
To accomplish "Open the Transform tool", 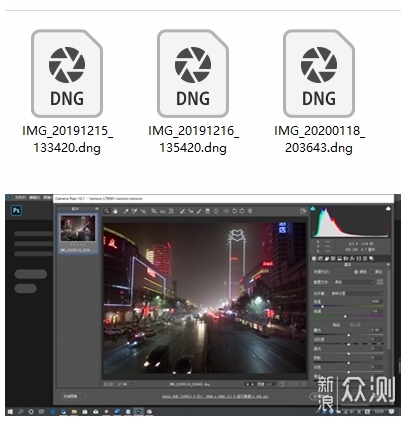I will coord(171,211).
